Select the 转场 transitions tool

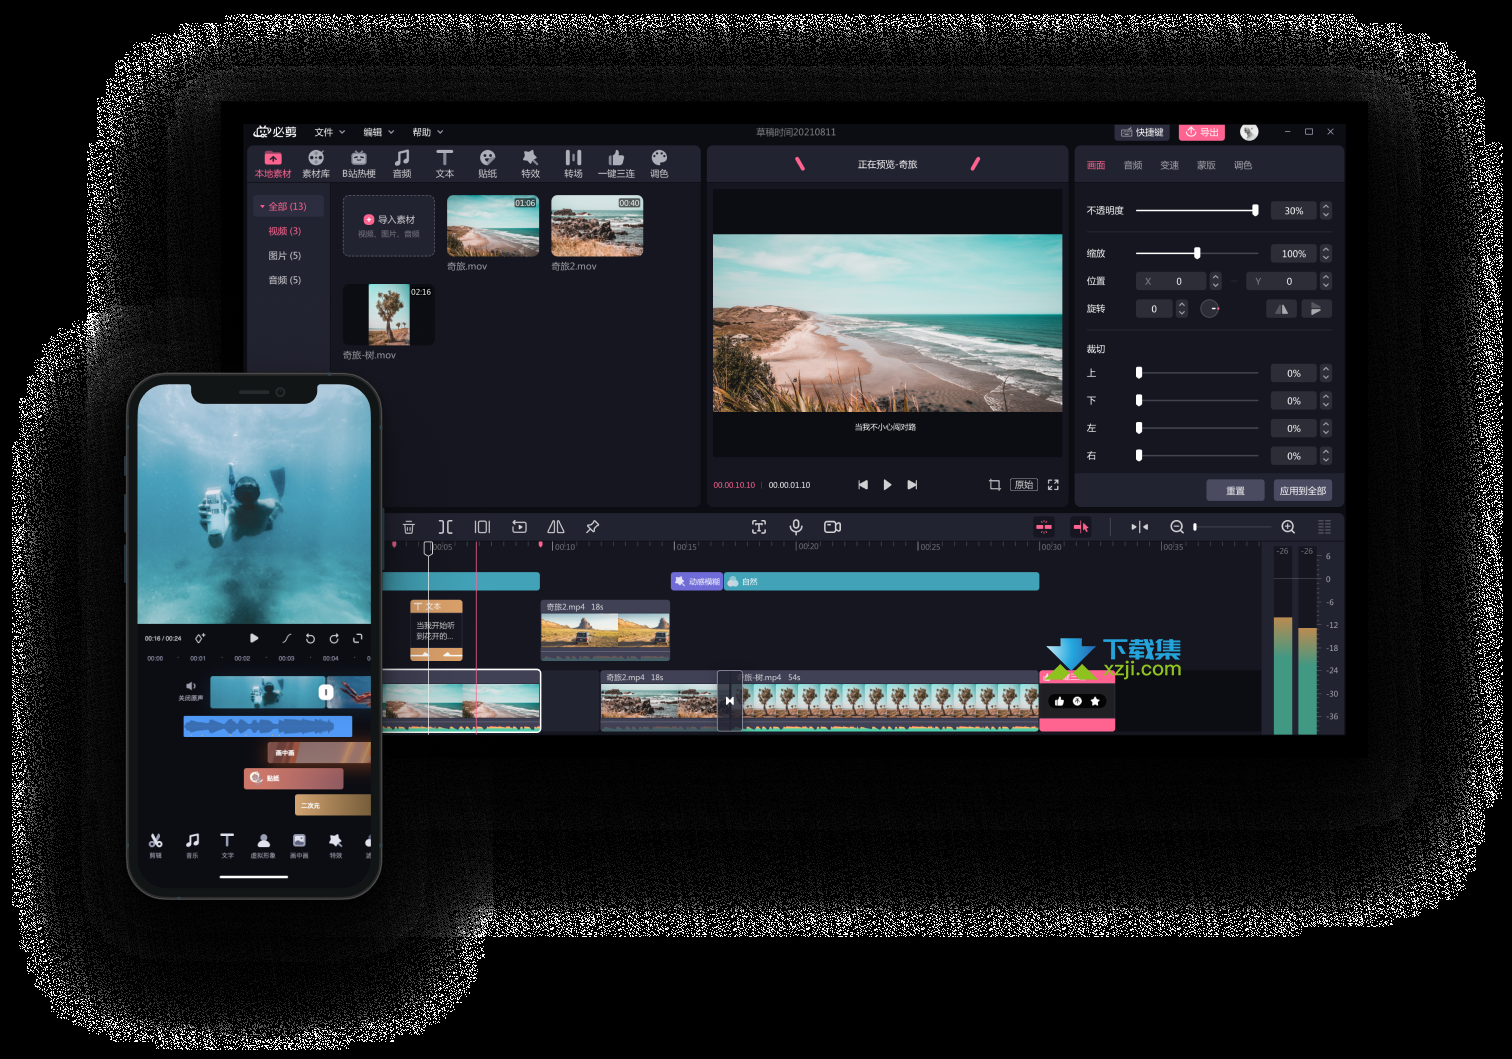[573, 164]
